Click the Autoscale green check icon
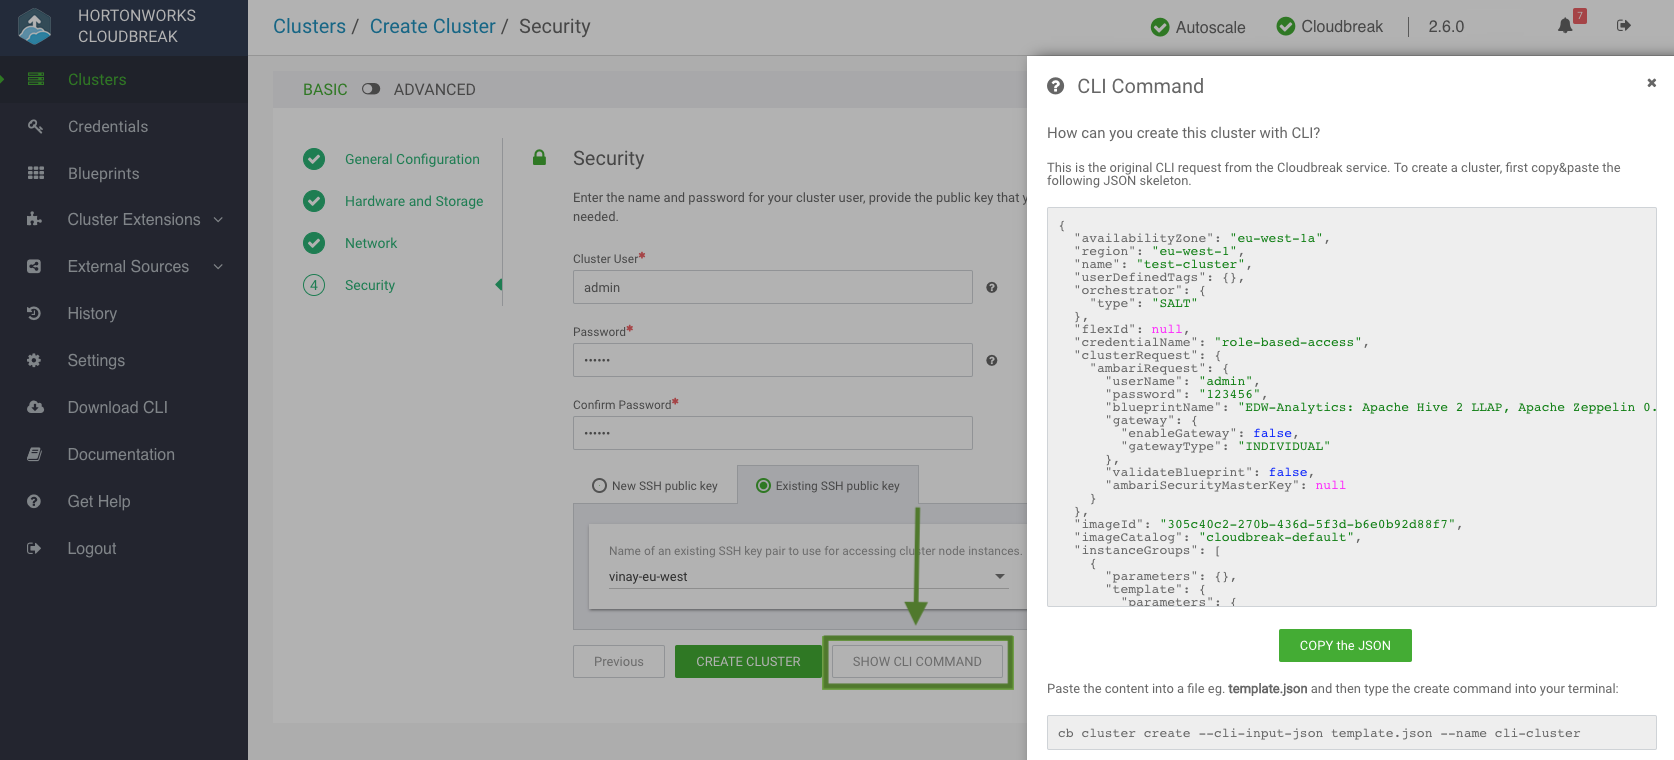Image resolution: width=1674 pixels, height=760 pixels. (1160, 27)
